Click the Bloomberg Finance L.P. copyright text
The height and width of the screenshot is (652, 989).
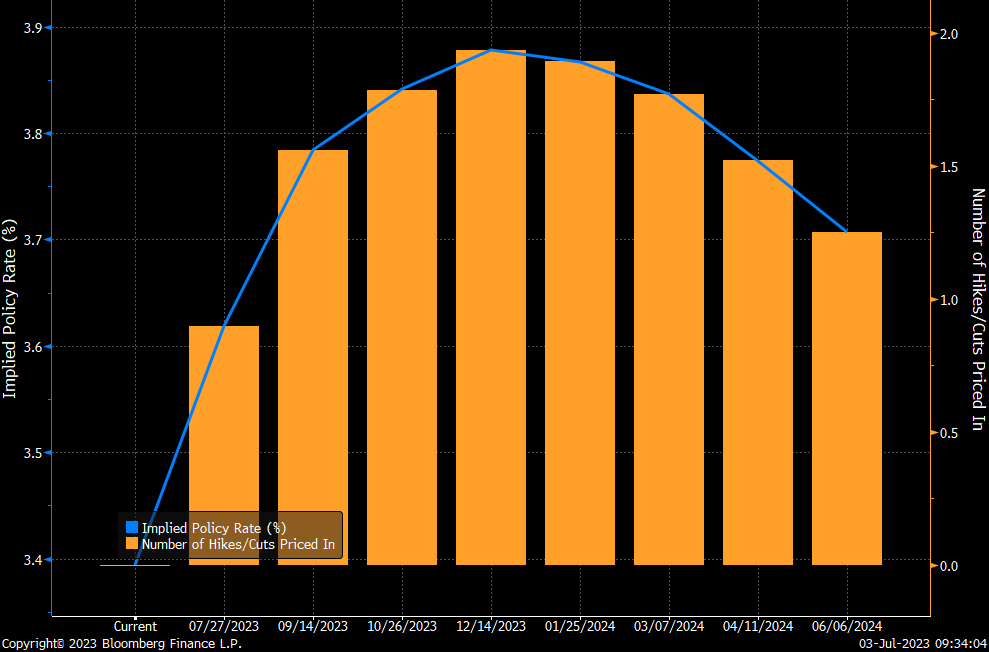[121, 644]
